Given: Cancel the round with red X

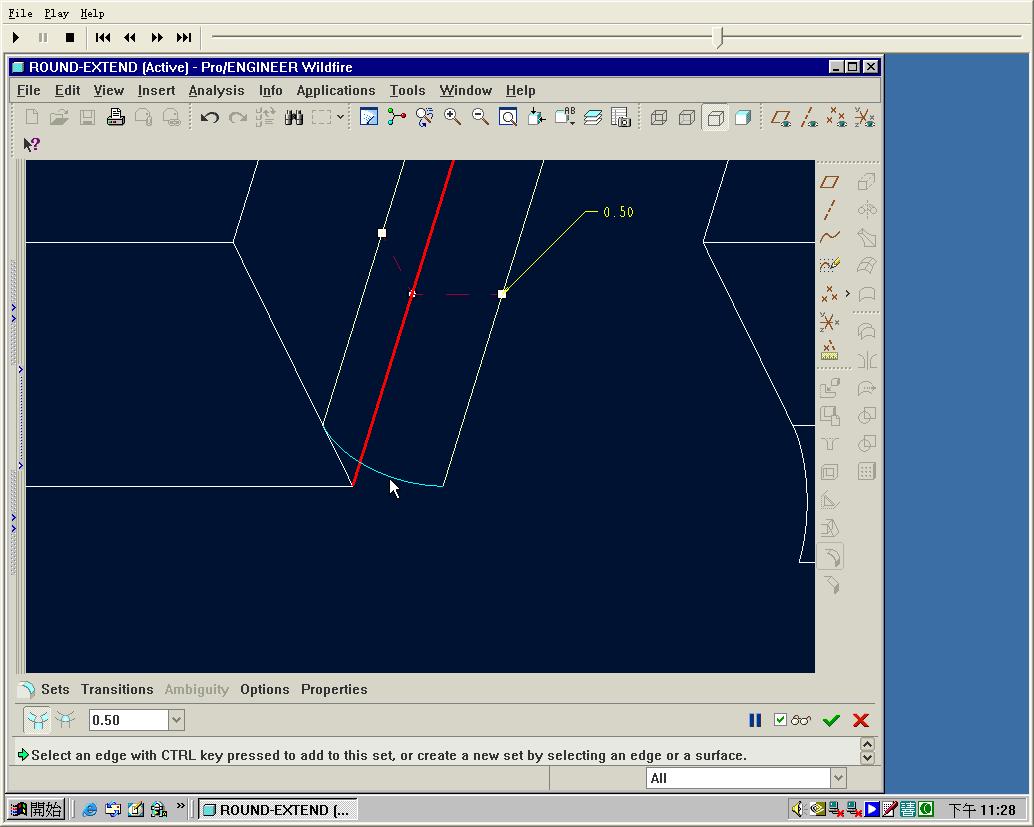Looking at the screenshot, I should tap(861, 720).
